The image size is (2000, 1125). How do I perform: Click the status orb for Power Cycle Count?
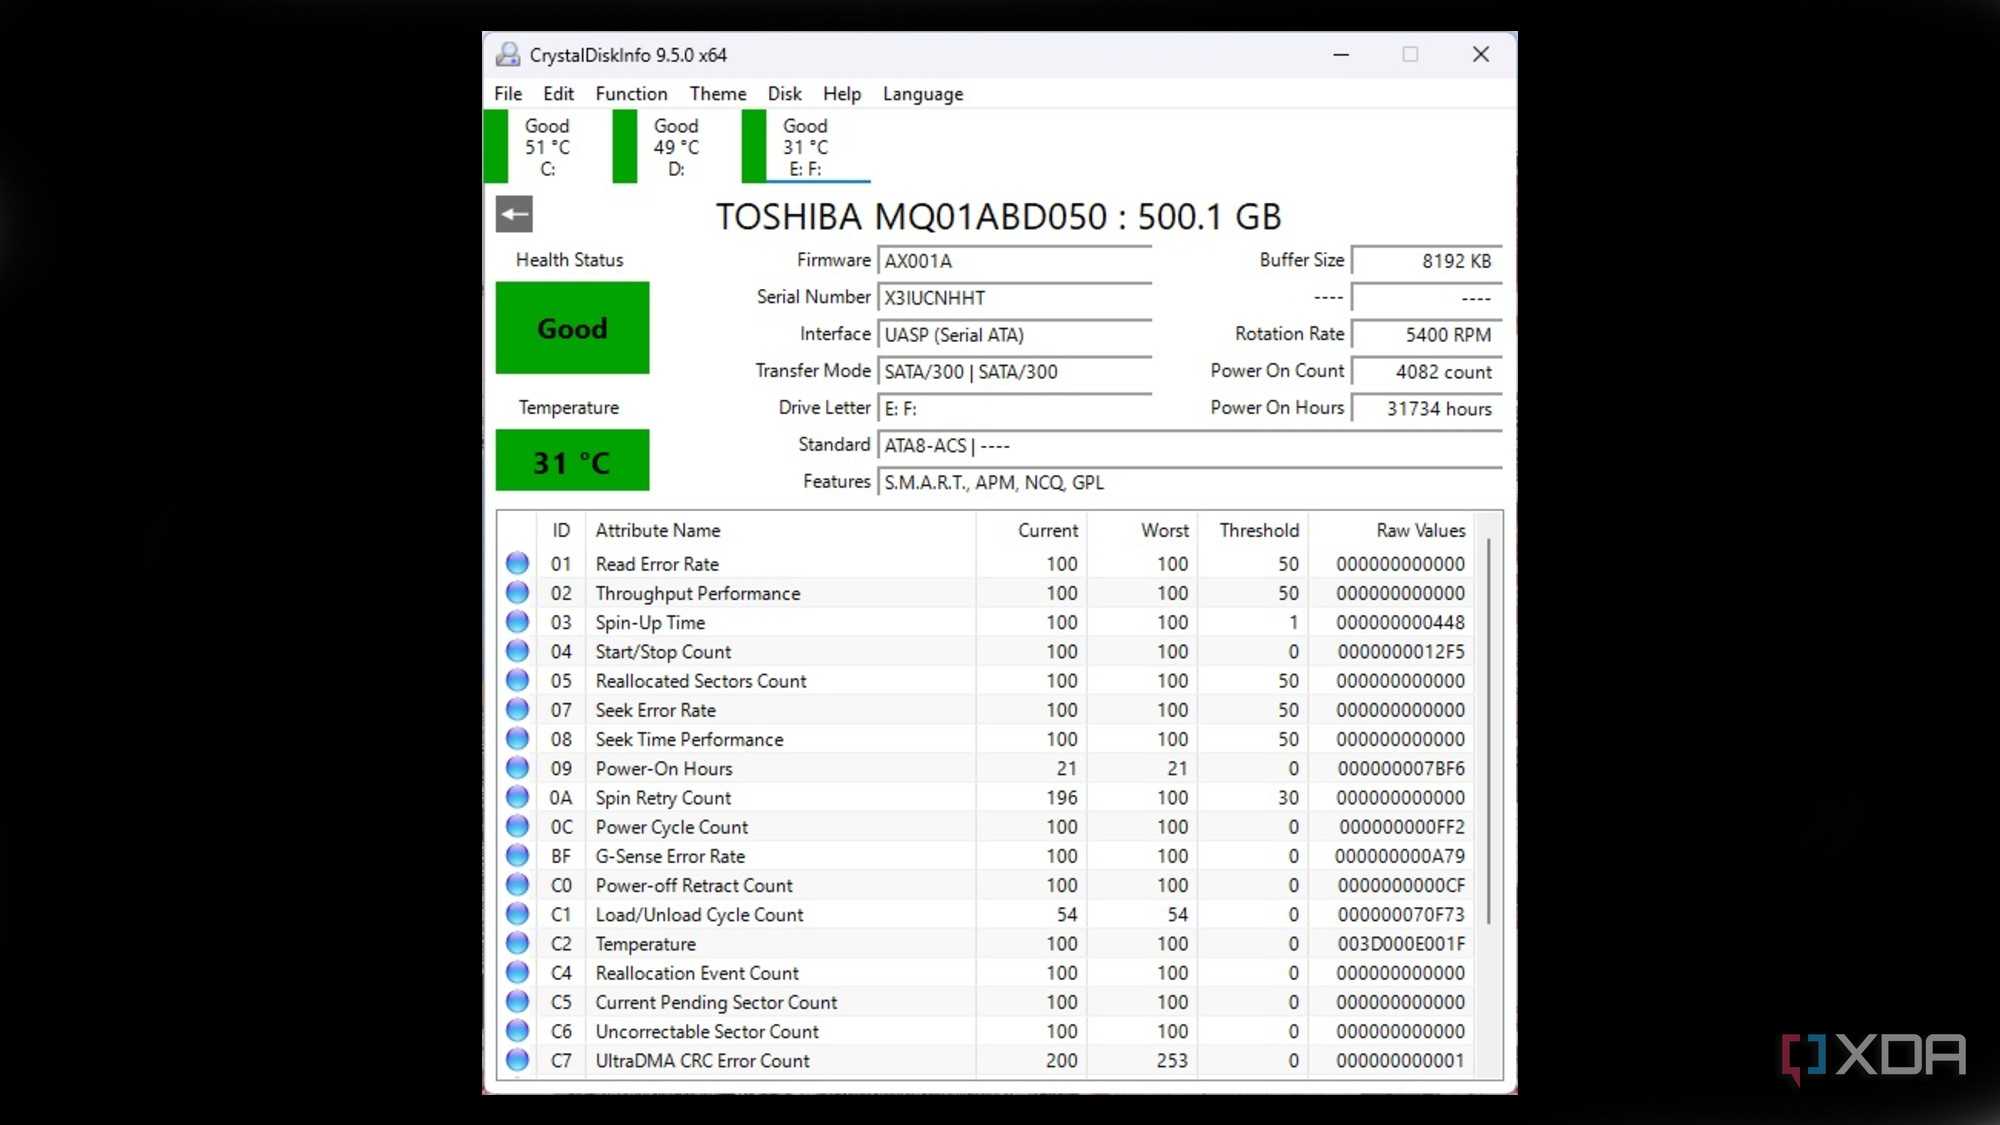(517, 826)
